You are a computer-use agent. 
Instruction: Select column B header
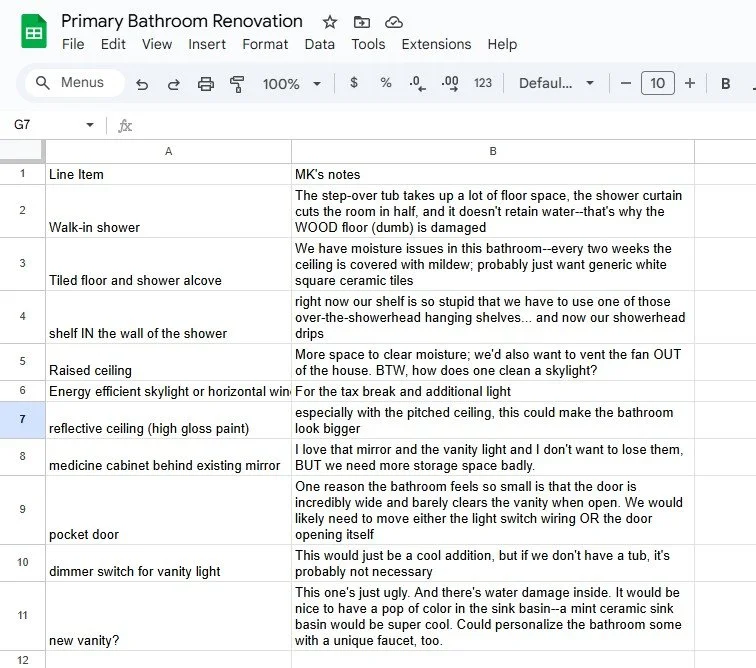click(x=493, y=151)
